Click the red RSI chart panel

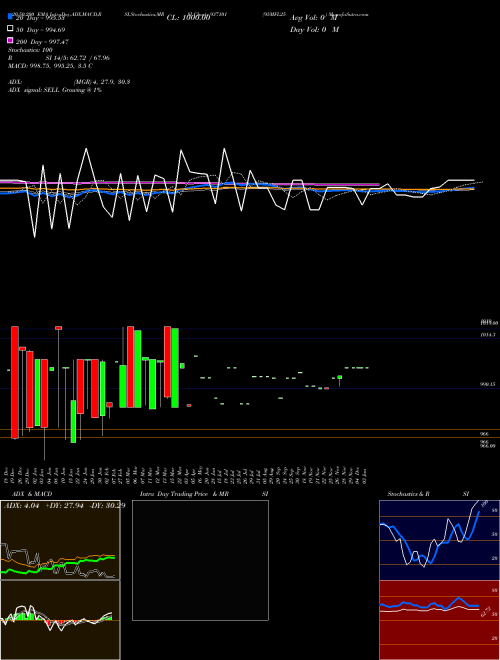(x=439, y=620)
